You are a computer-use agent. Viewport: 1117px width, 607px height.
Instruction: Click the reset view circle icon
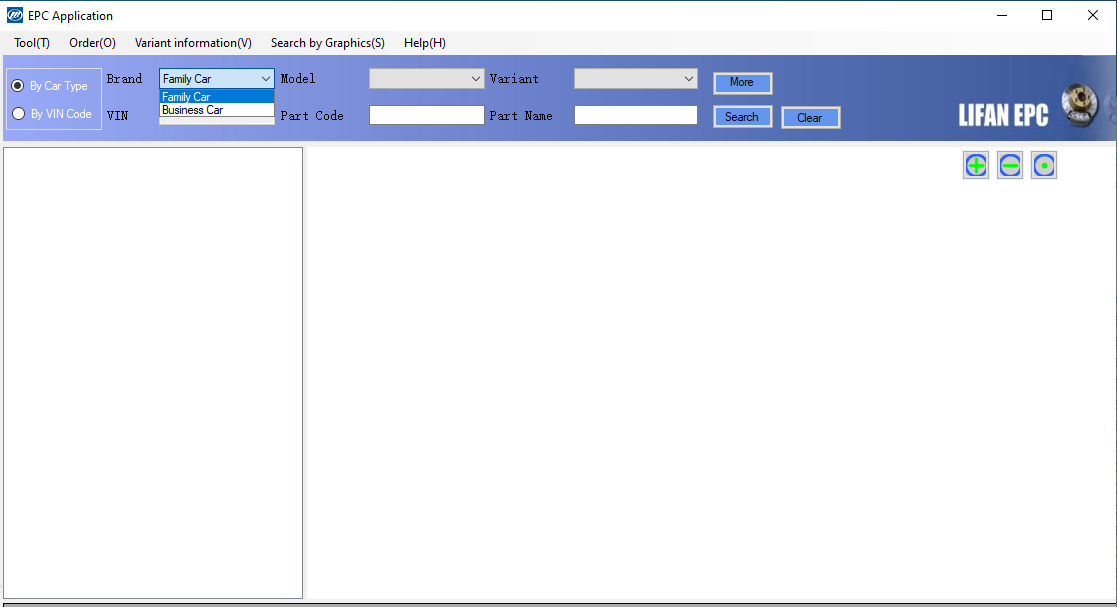(x=1044, y=166)
